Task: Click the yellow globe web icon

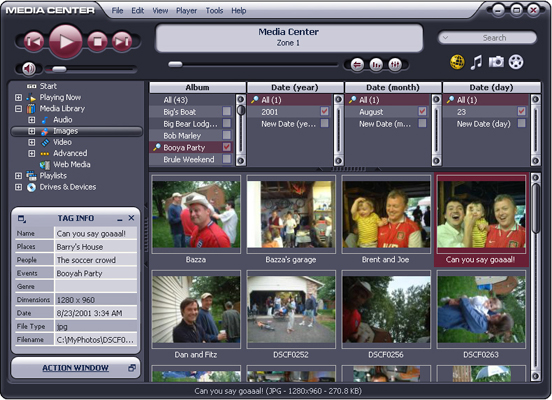Action: (x=457, y=62)
